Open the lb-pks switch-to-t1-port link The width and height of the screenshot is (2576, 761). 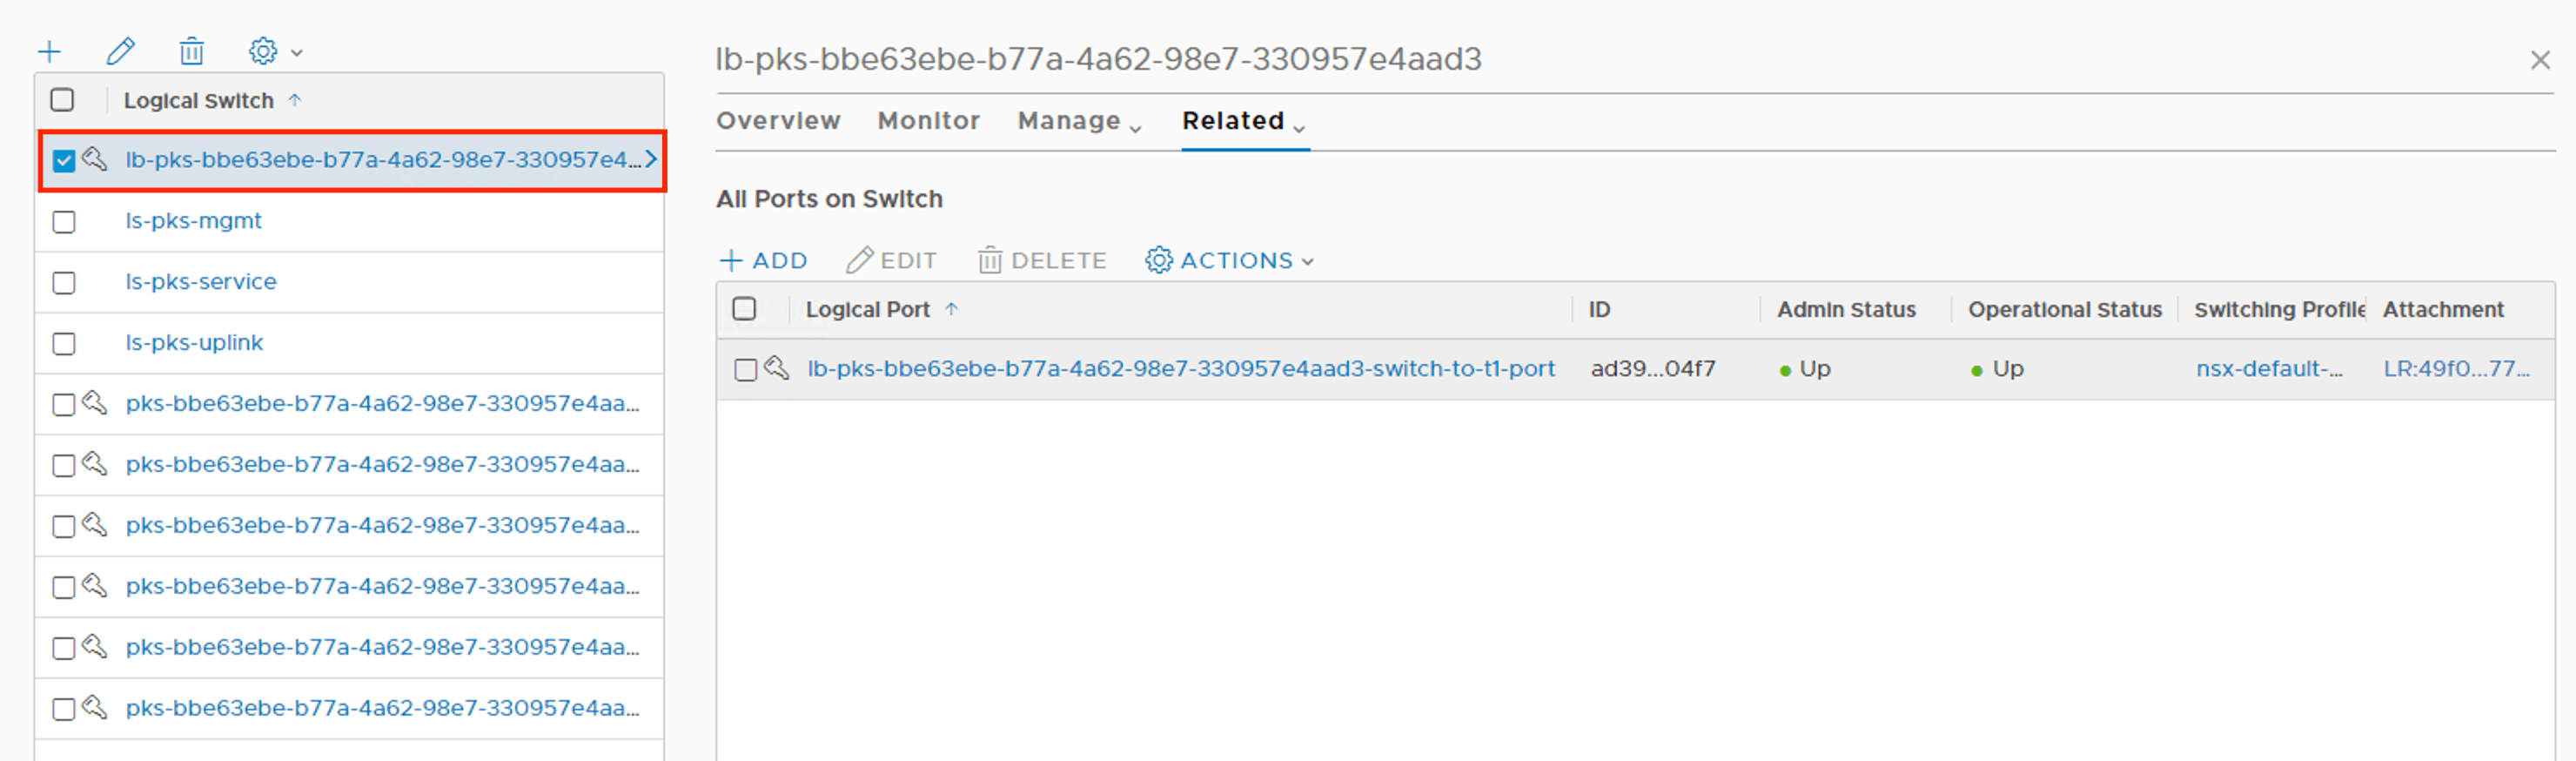1180,369
